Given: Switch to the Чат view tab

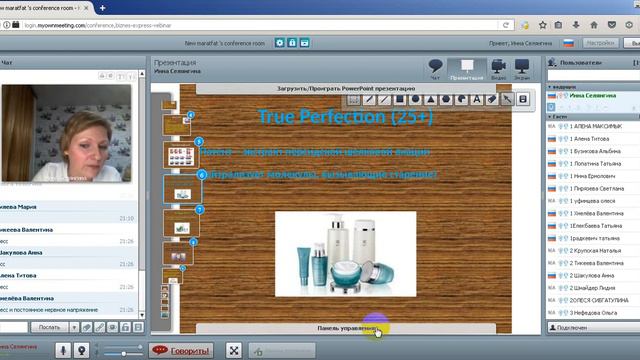Looking at the screenshot, I should [x=435, y=69].
